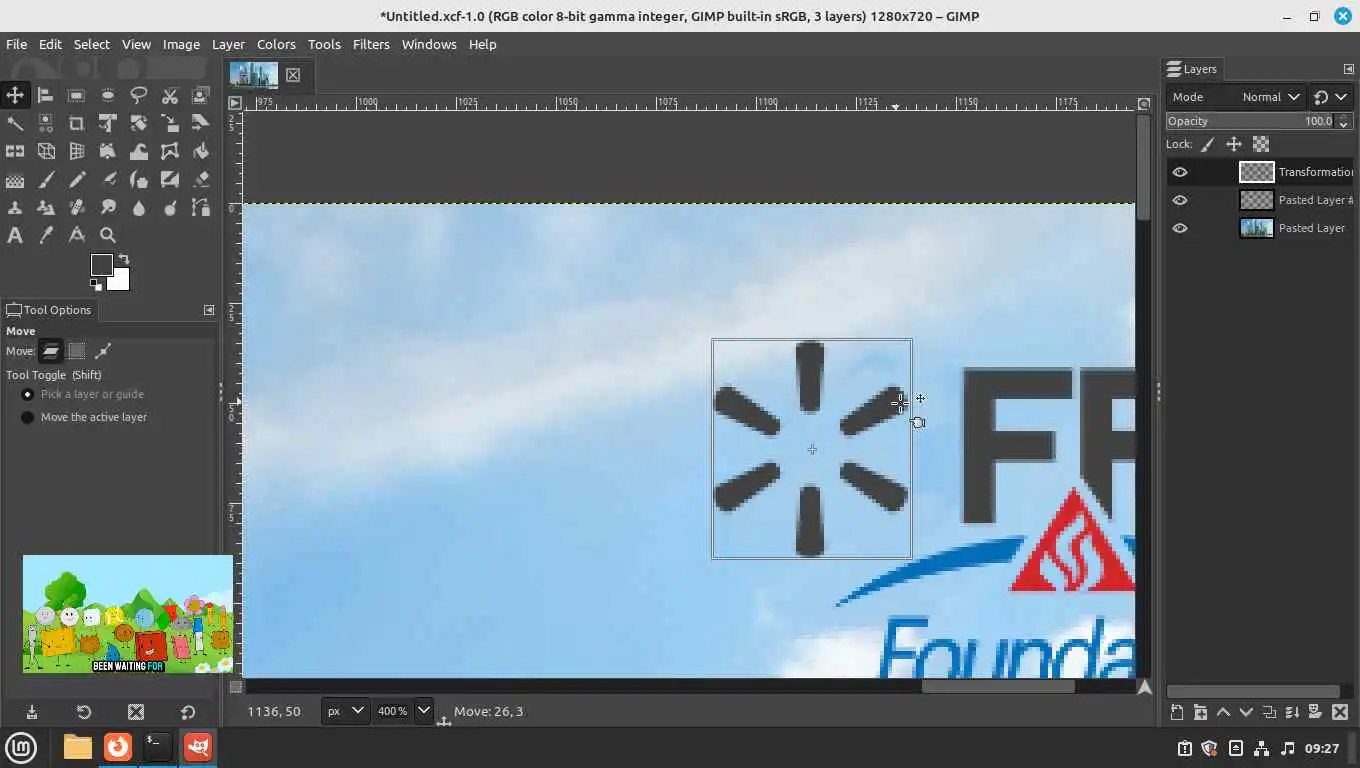Set Move tool to affect selection

pos(76,350)
